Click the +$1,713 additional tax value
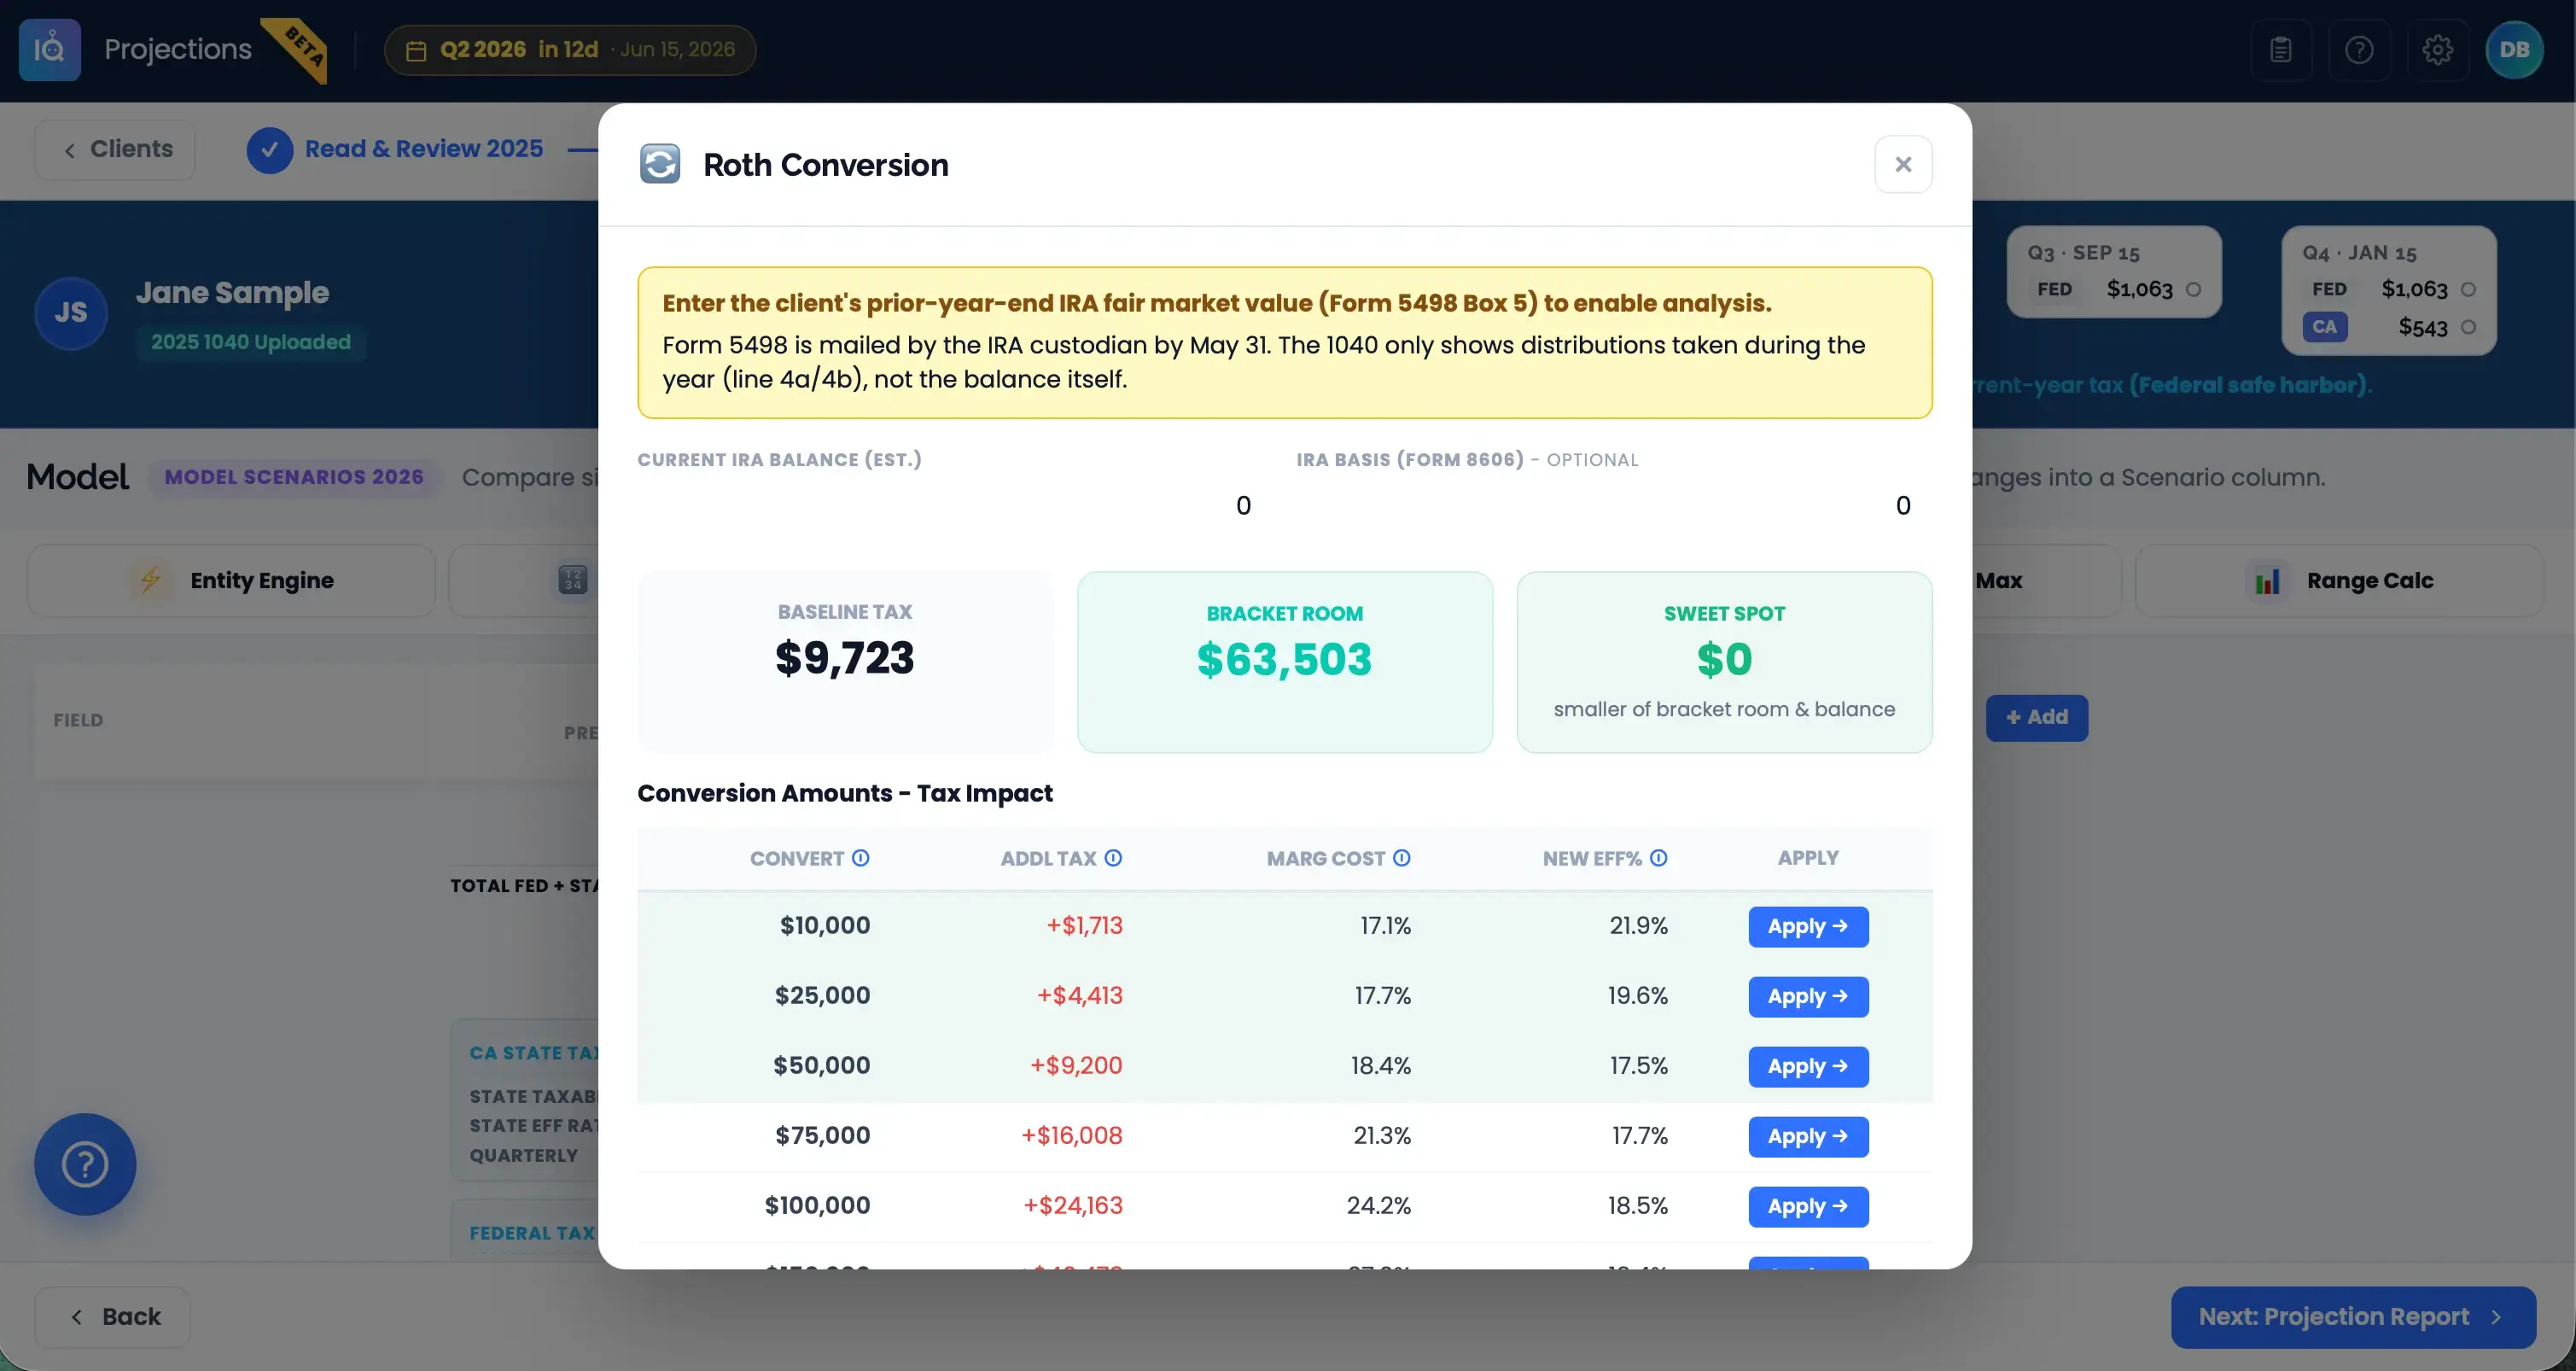 (1084, 926)
